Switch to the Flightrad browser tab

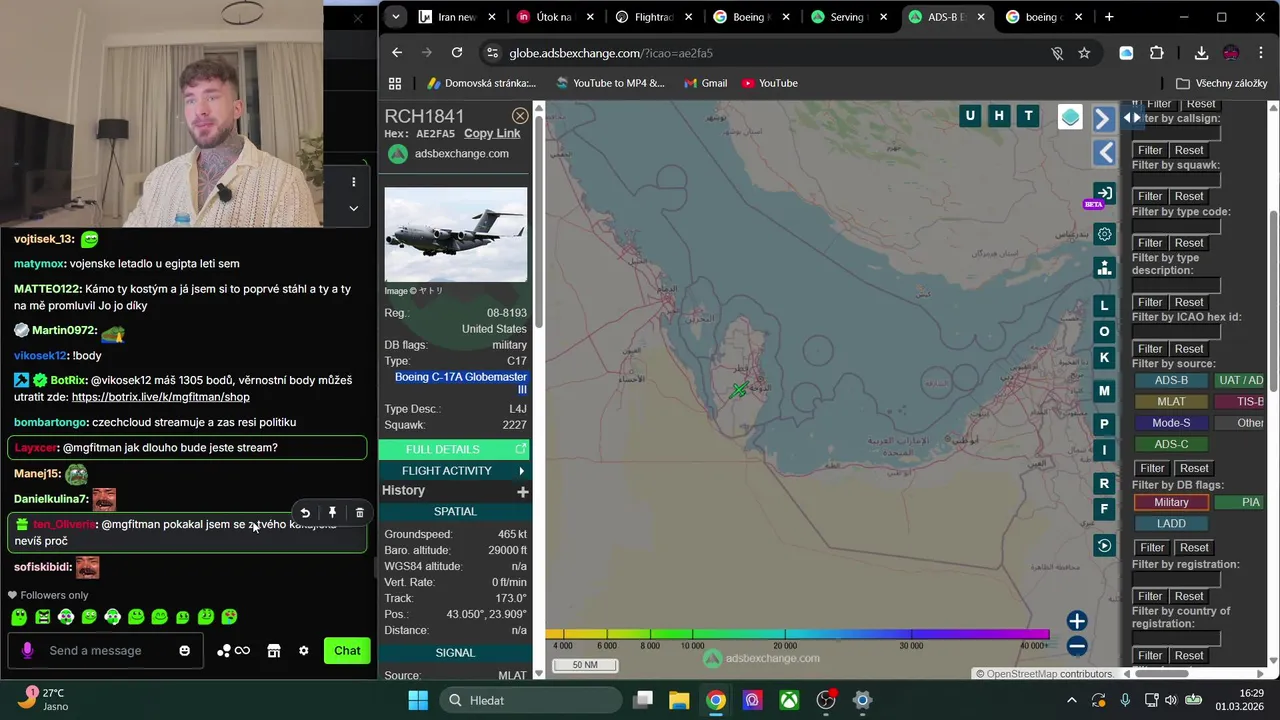[x=654, y=17]
